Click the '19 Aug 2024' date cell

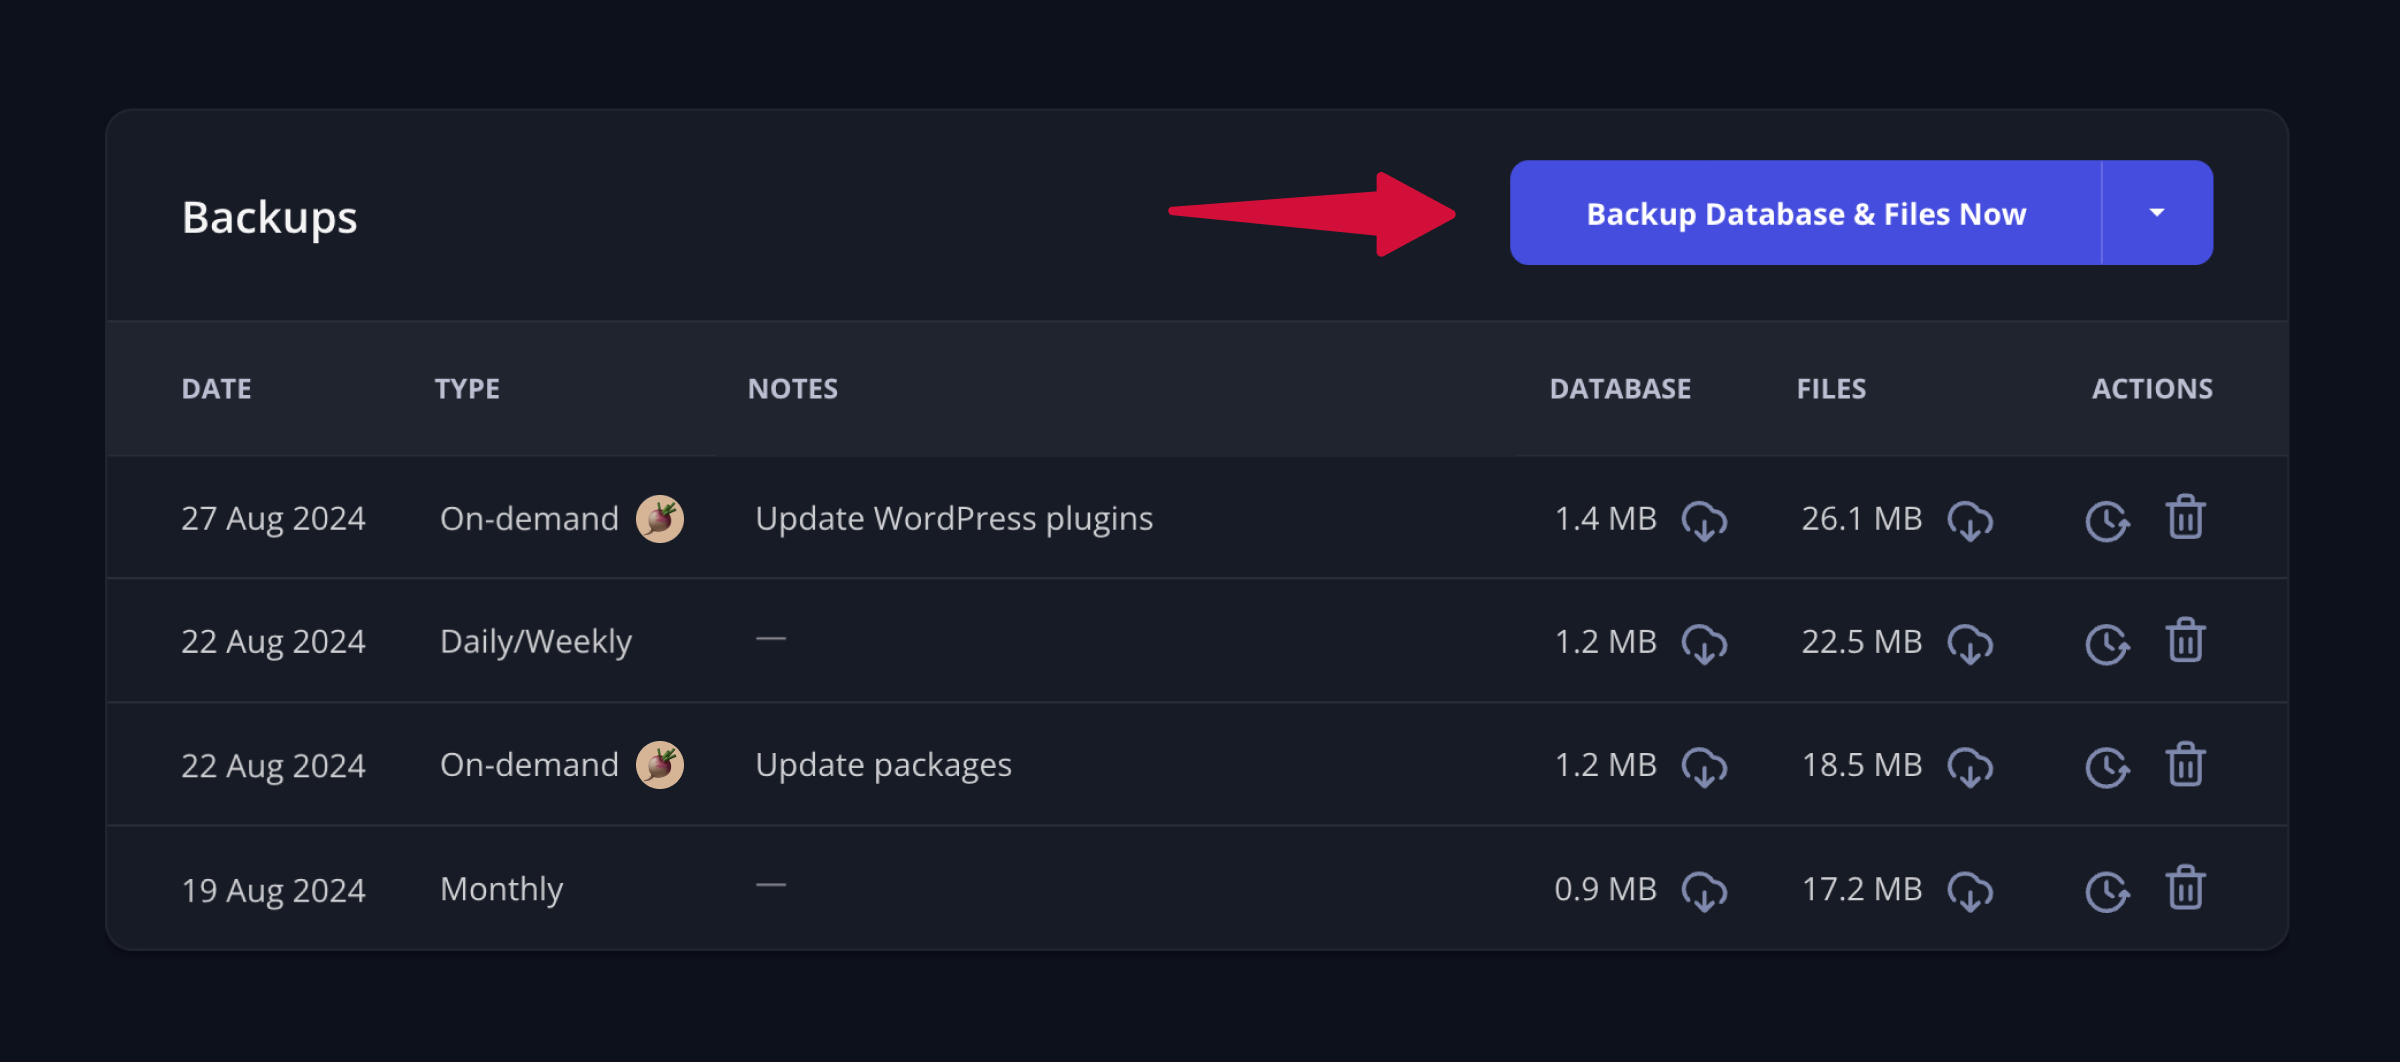273,890
